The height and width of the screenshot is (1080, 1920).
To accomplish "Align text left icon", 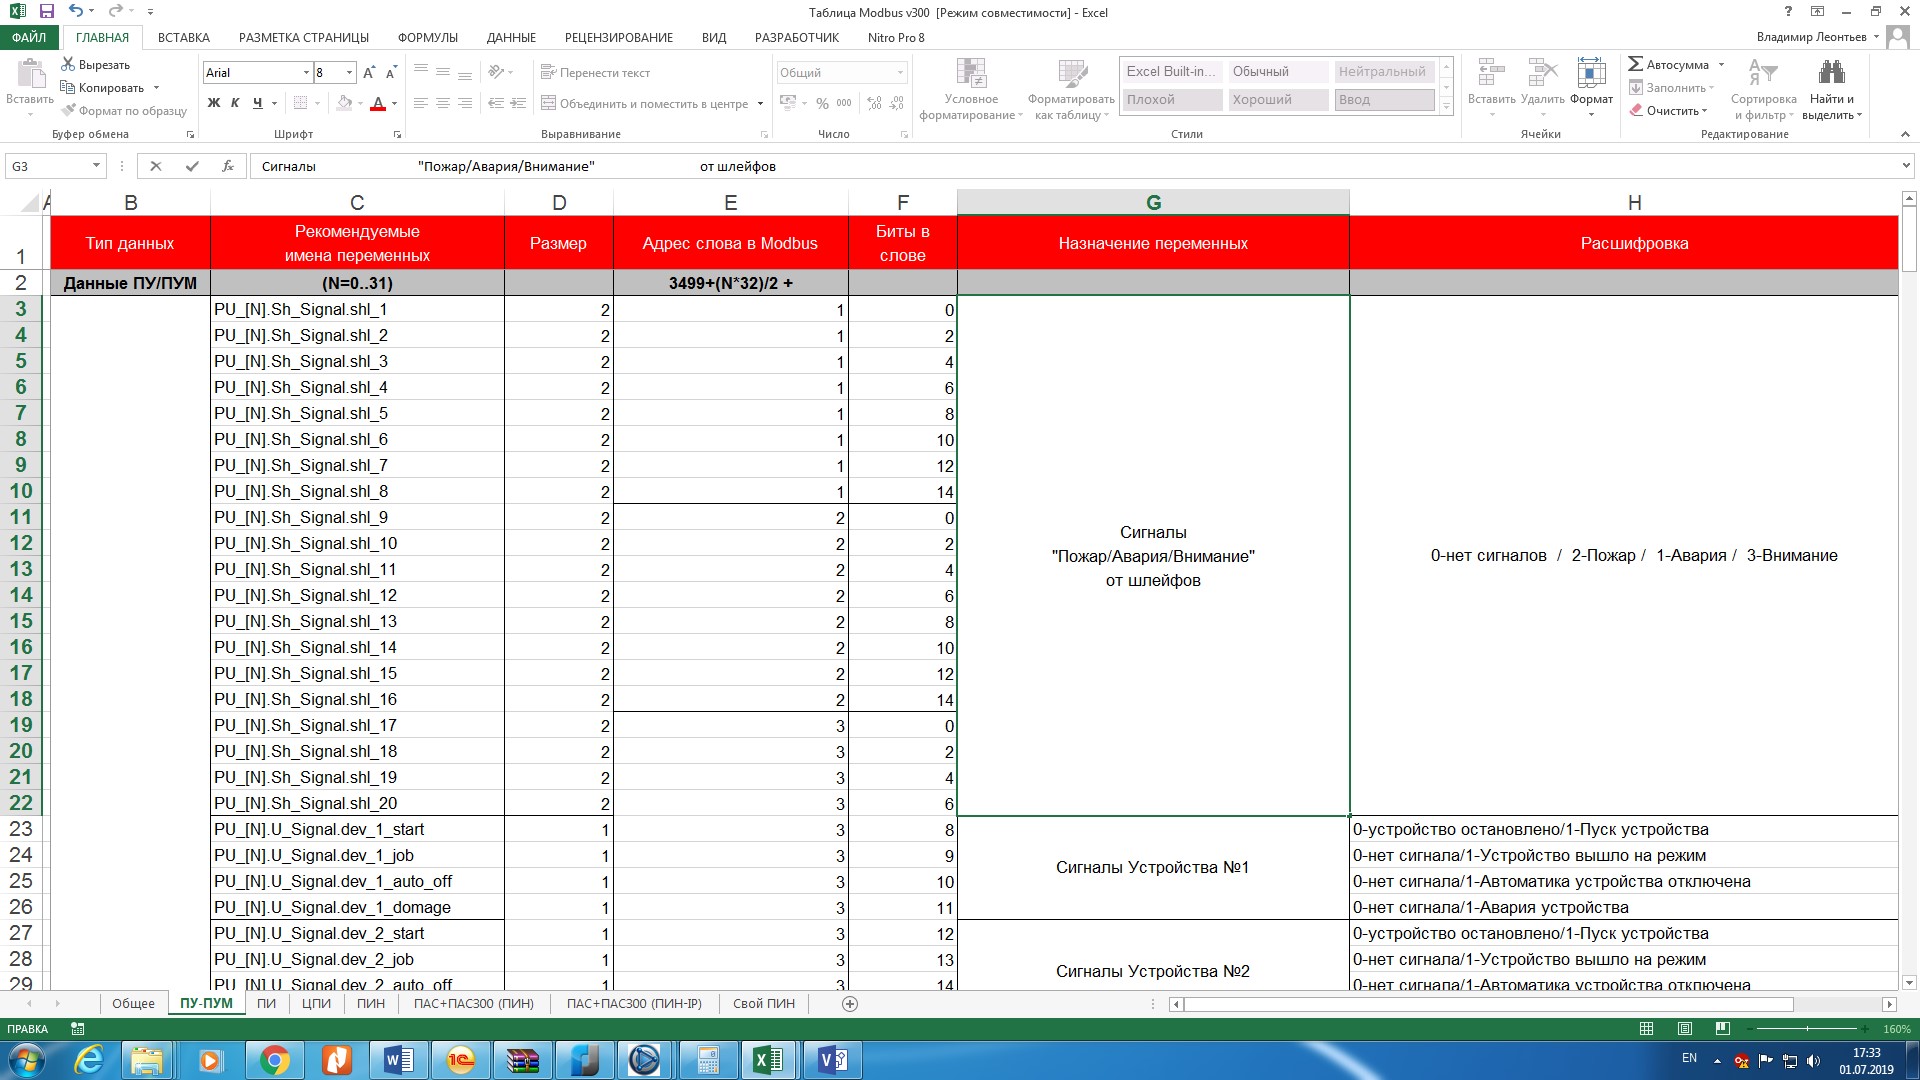I will point(421,103).
